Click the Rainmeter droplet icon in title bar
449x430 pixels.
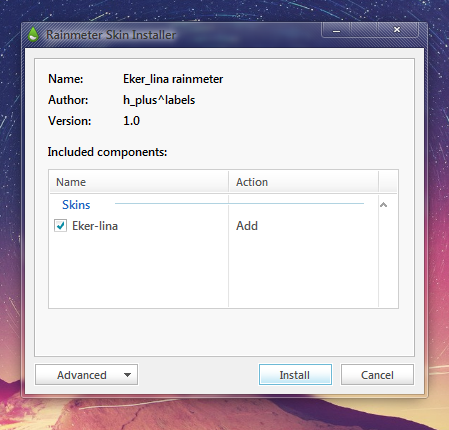coord(33,34)
